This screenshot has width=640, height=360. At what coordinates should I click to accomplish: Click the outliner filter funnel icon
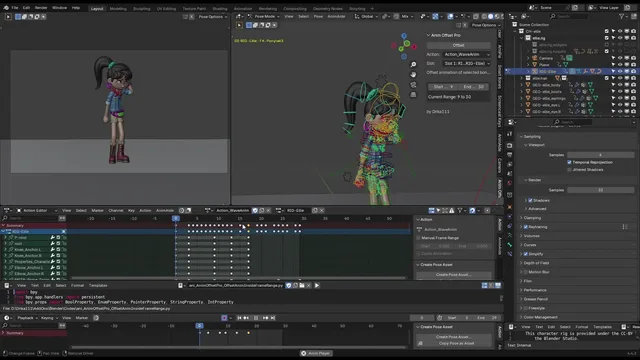[x=621, y=16]
